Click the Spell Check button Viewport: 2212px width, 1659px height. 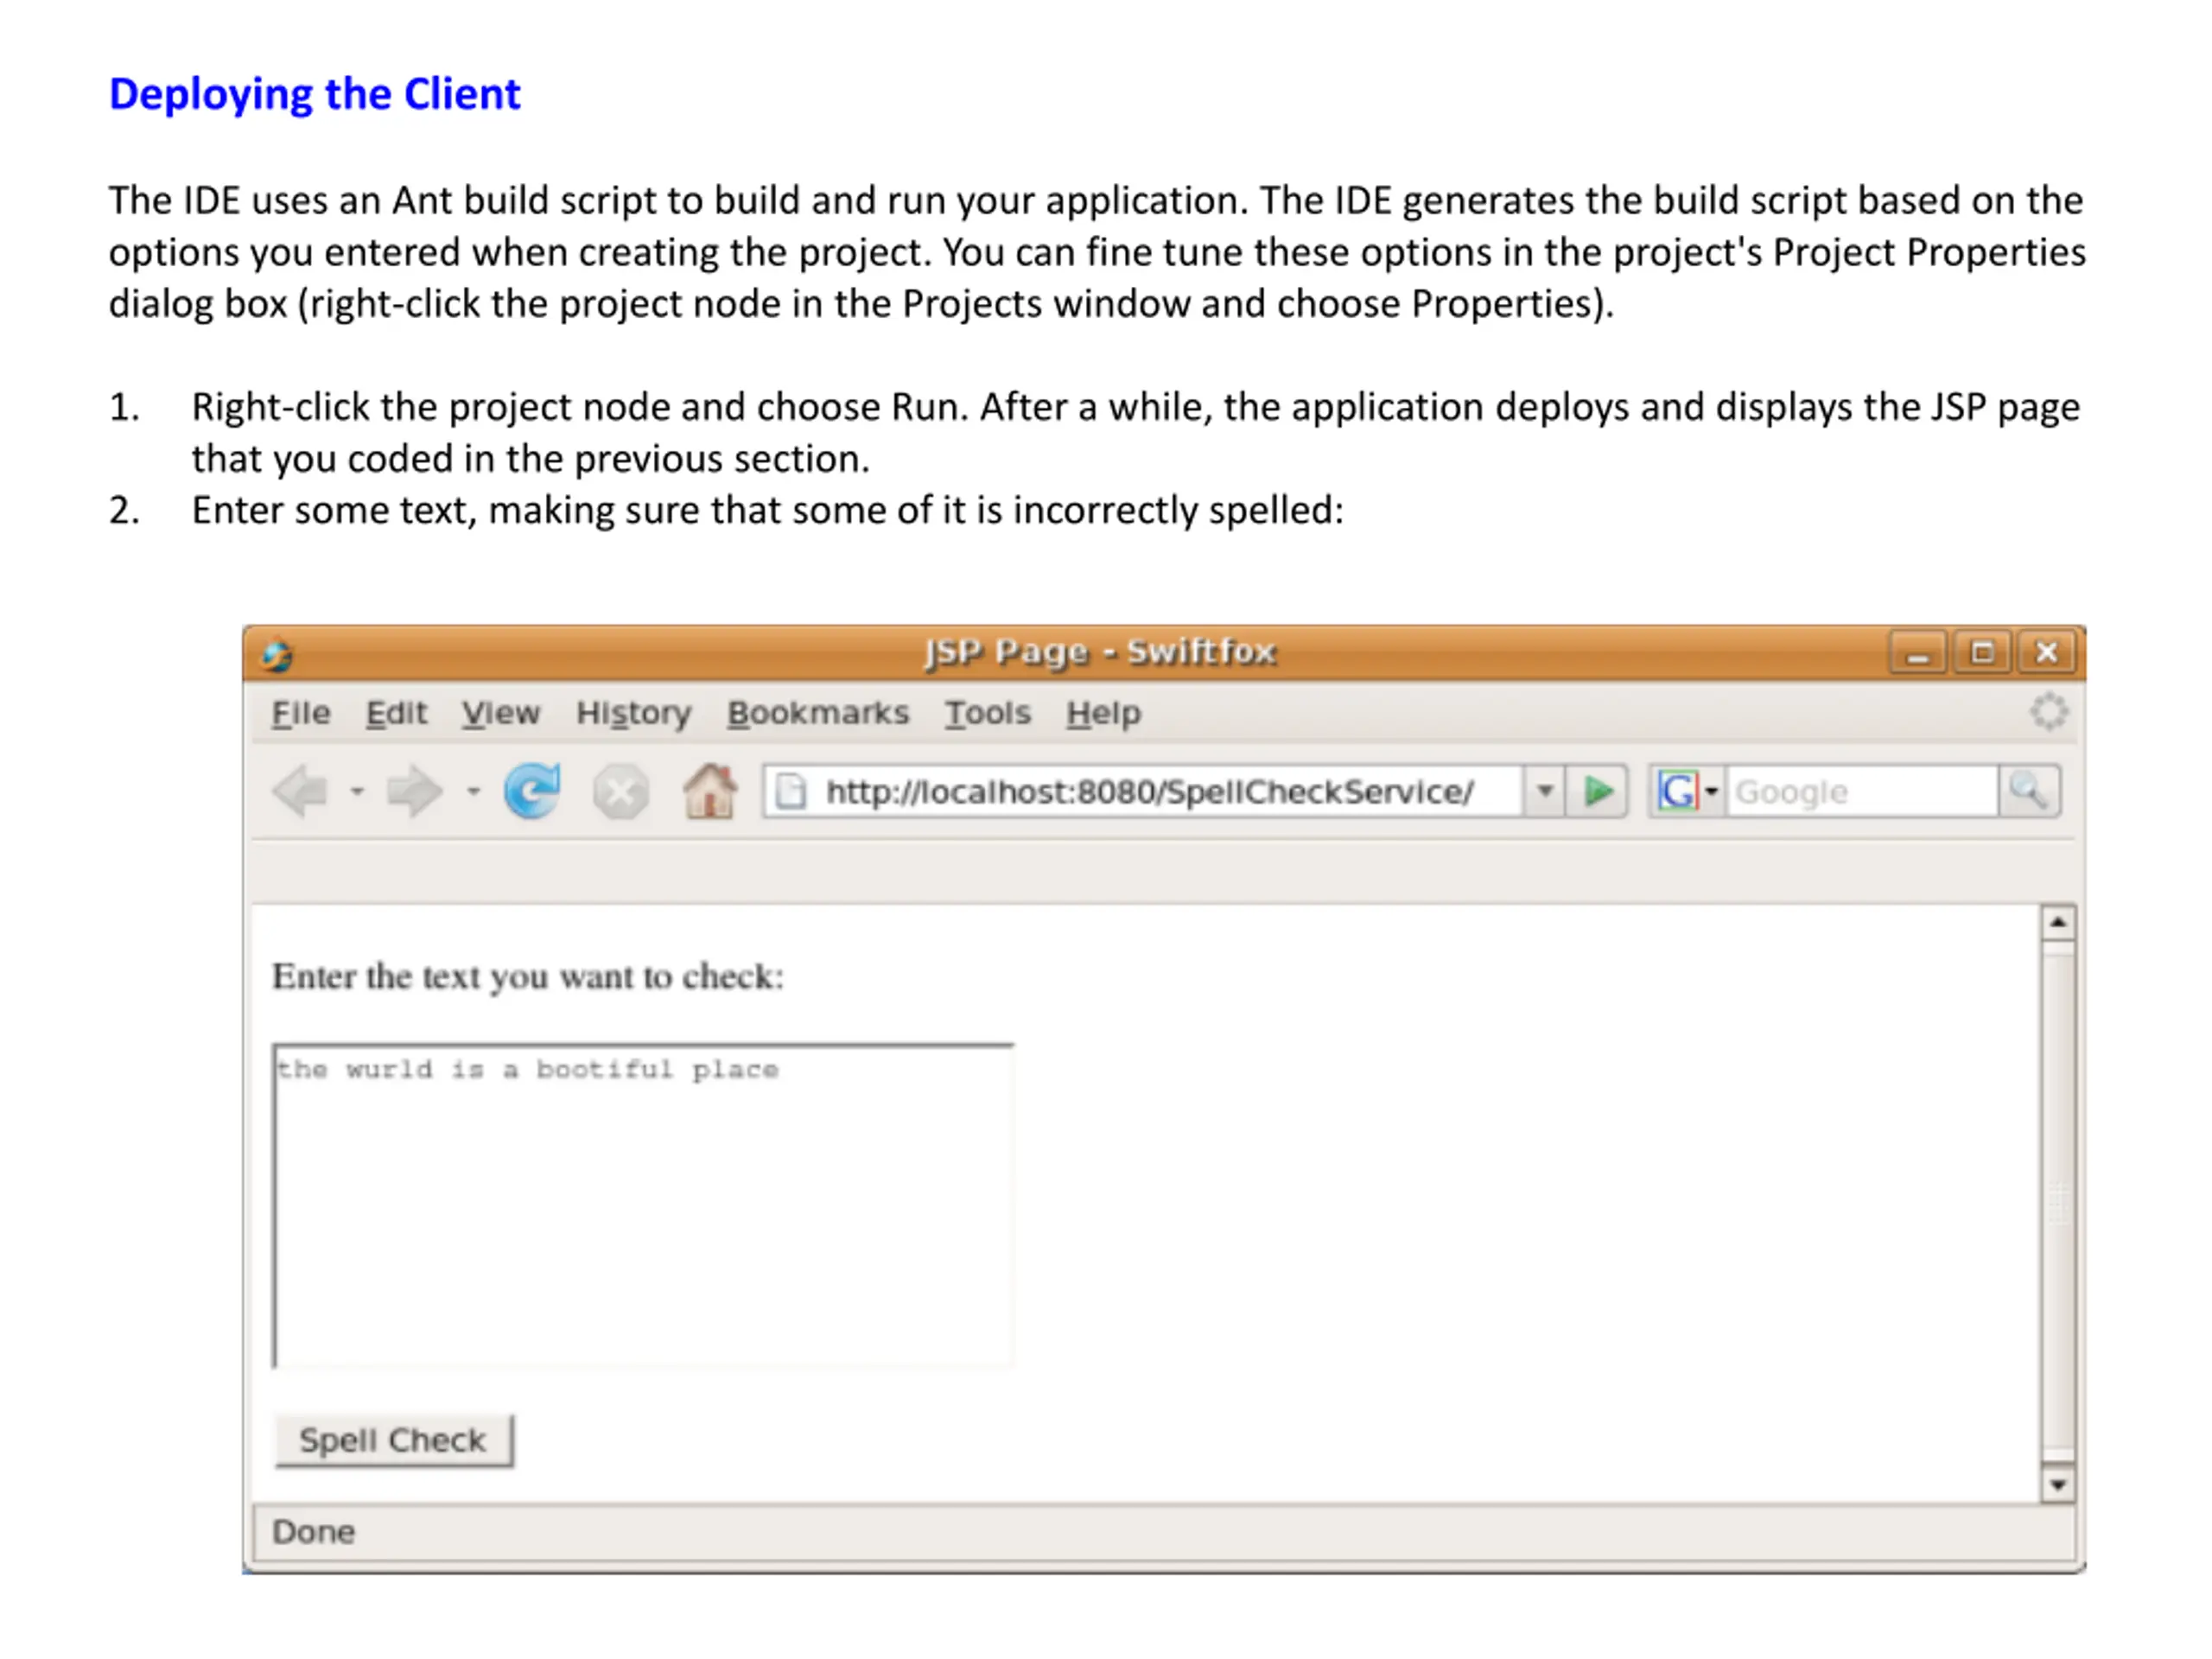click(x=393, y=1440)
